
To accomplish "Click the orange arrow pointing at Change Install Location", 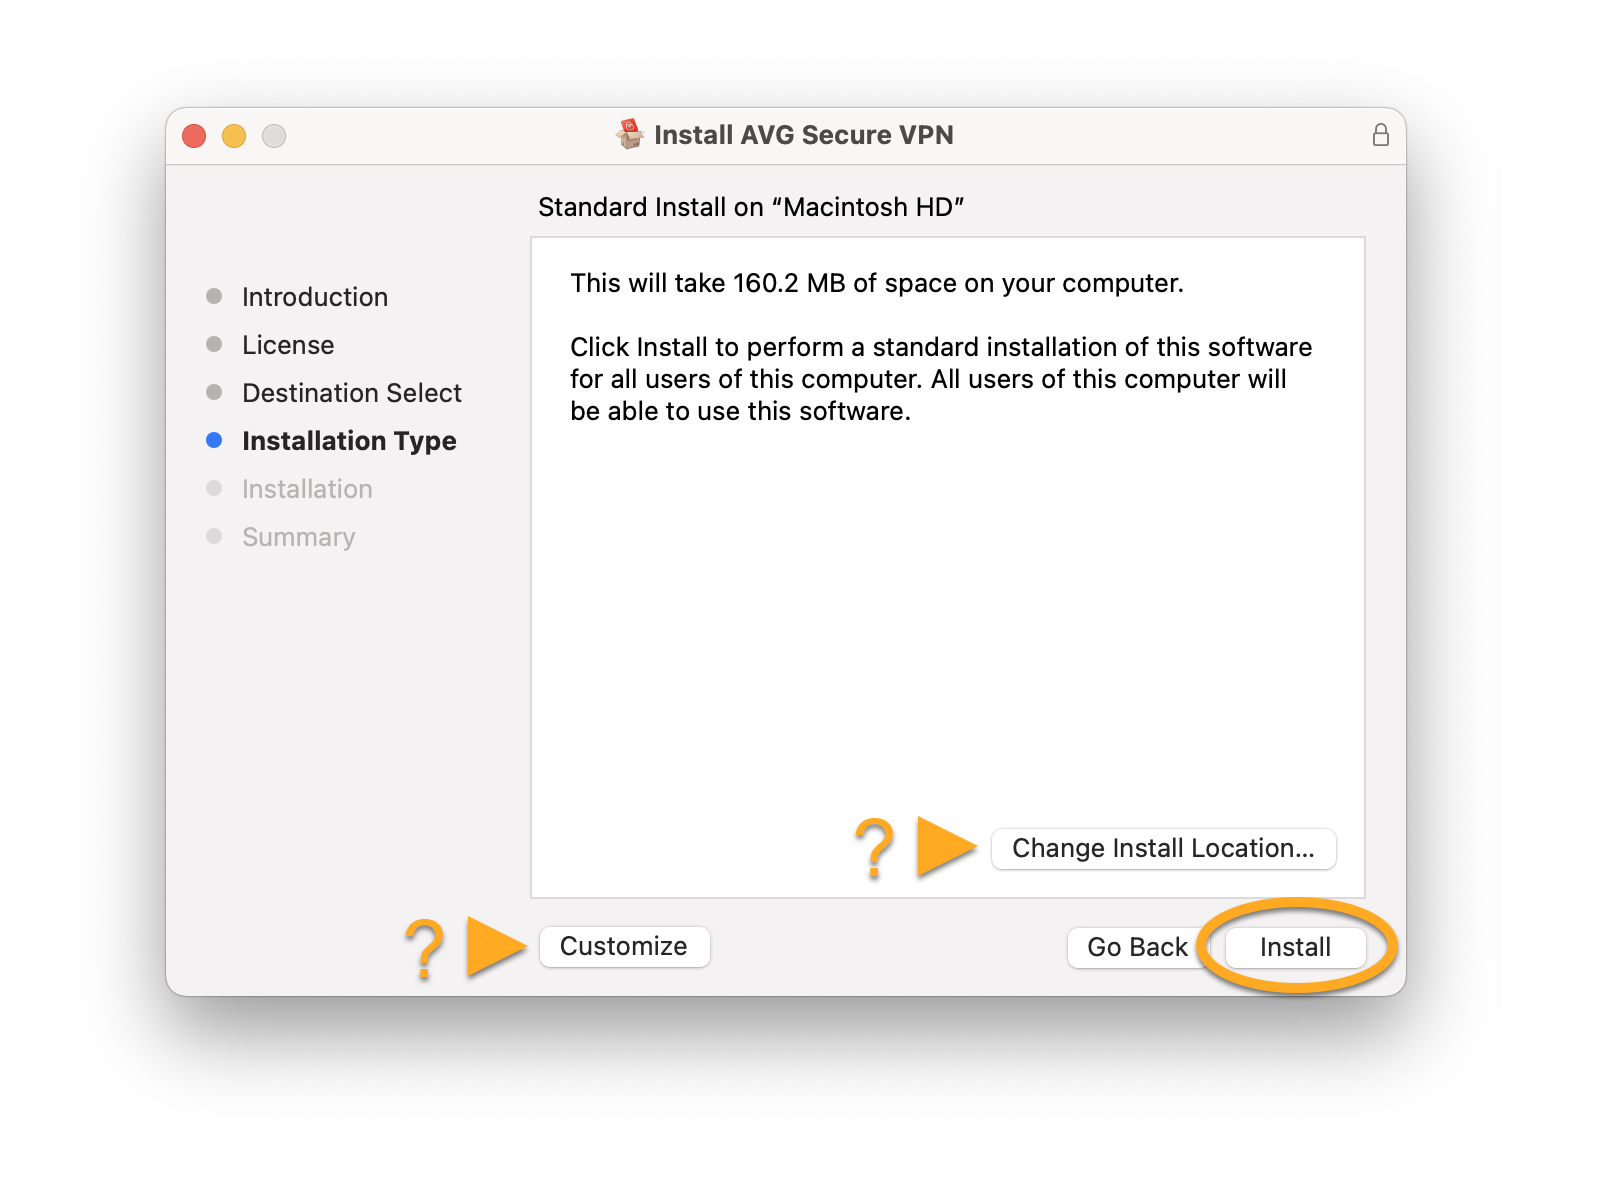I will [944, 847].
